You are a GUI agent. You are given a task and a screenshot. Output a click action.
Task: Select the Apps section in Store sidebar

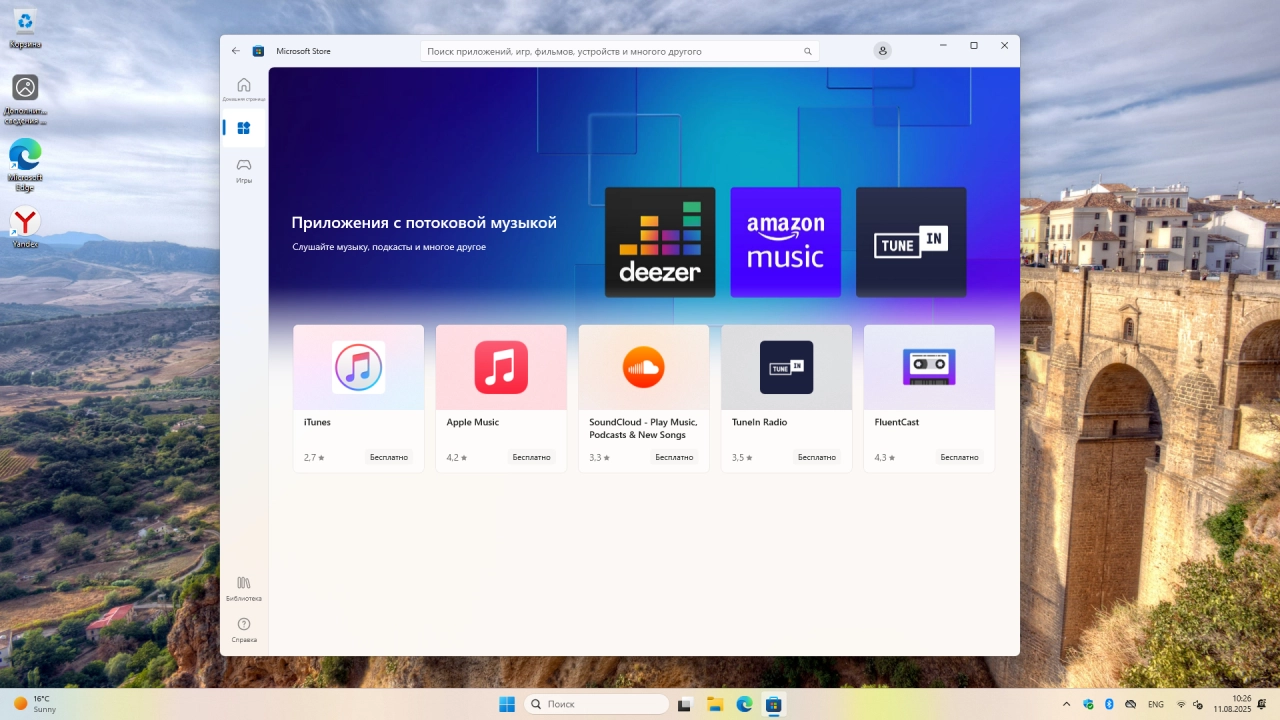[x=244, y=128]
